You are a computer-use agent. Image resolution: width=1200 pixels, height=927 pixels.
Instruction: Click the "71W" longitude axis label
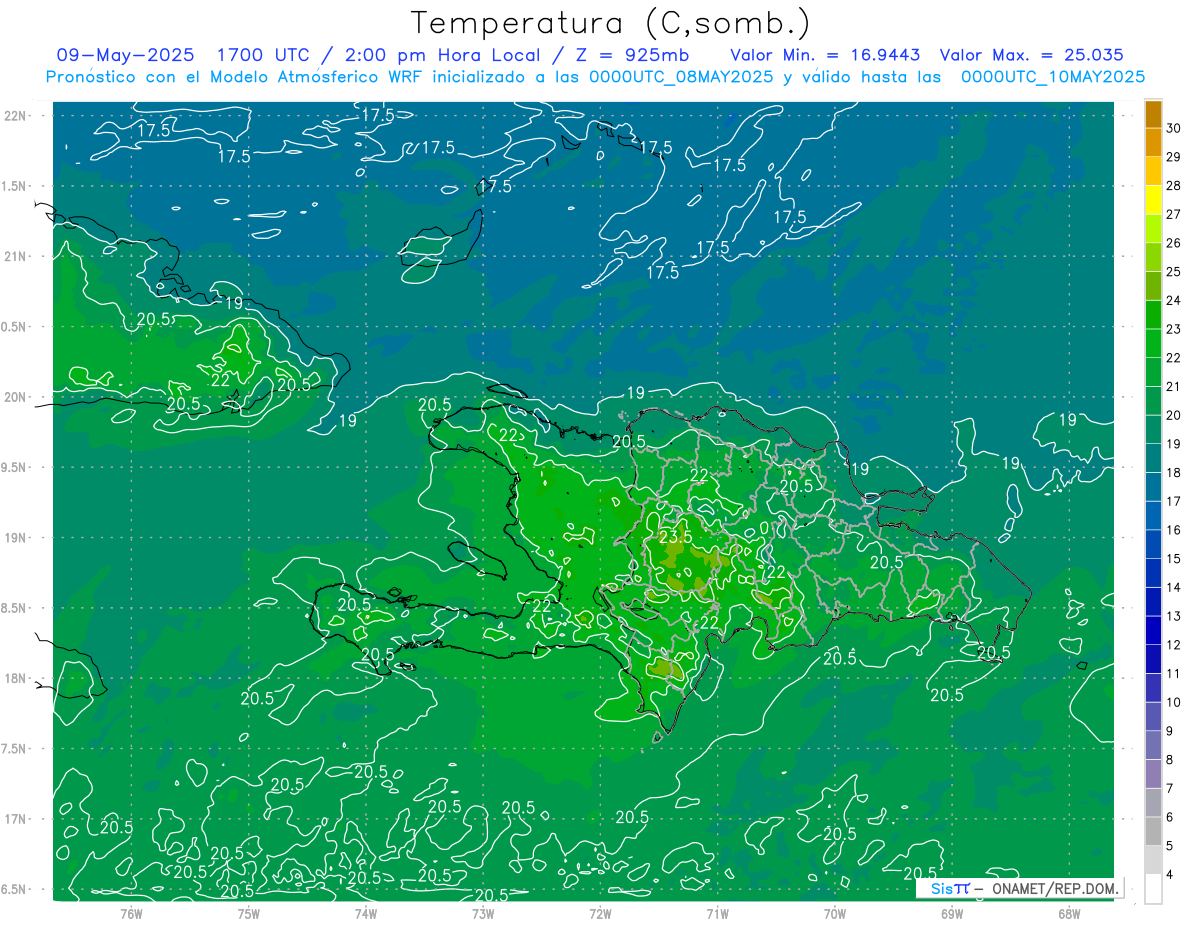tap(717, 913)
